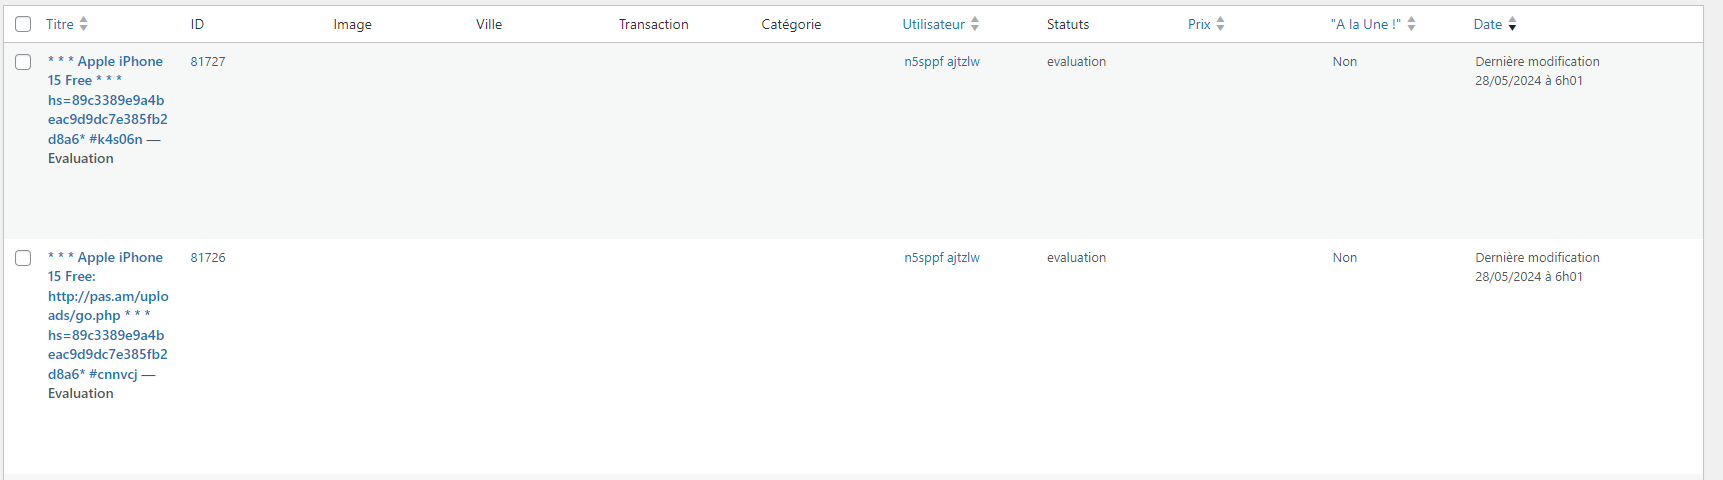1723x480 pixels.
Task: Sort the list by Titre column
Action: (60, 24)
